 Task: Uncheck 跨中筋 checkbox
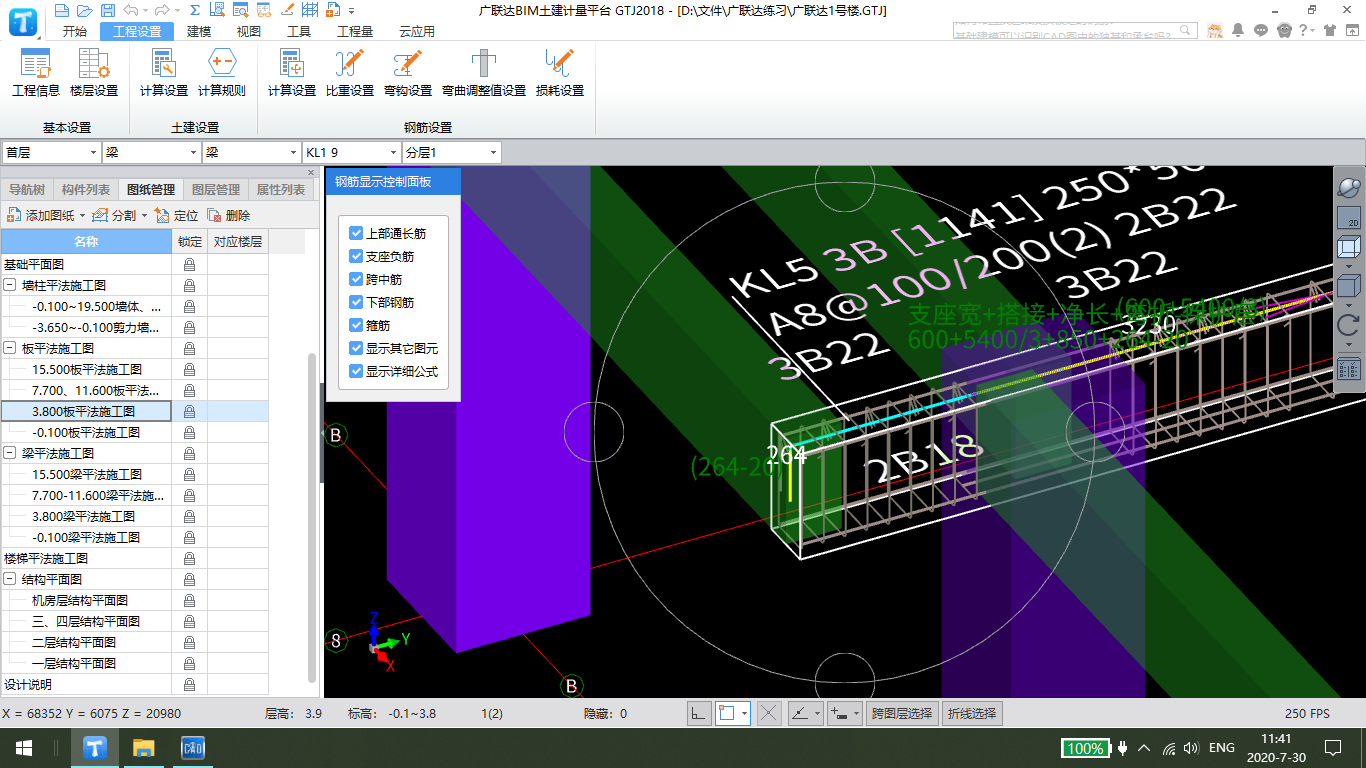pyautogui.click(x=356, y=279)
